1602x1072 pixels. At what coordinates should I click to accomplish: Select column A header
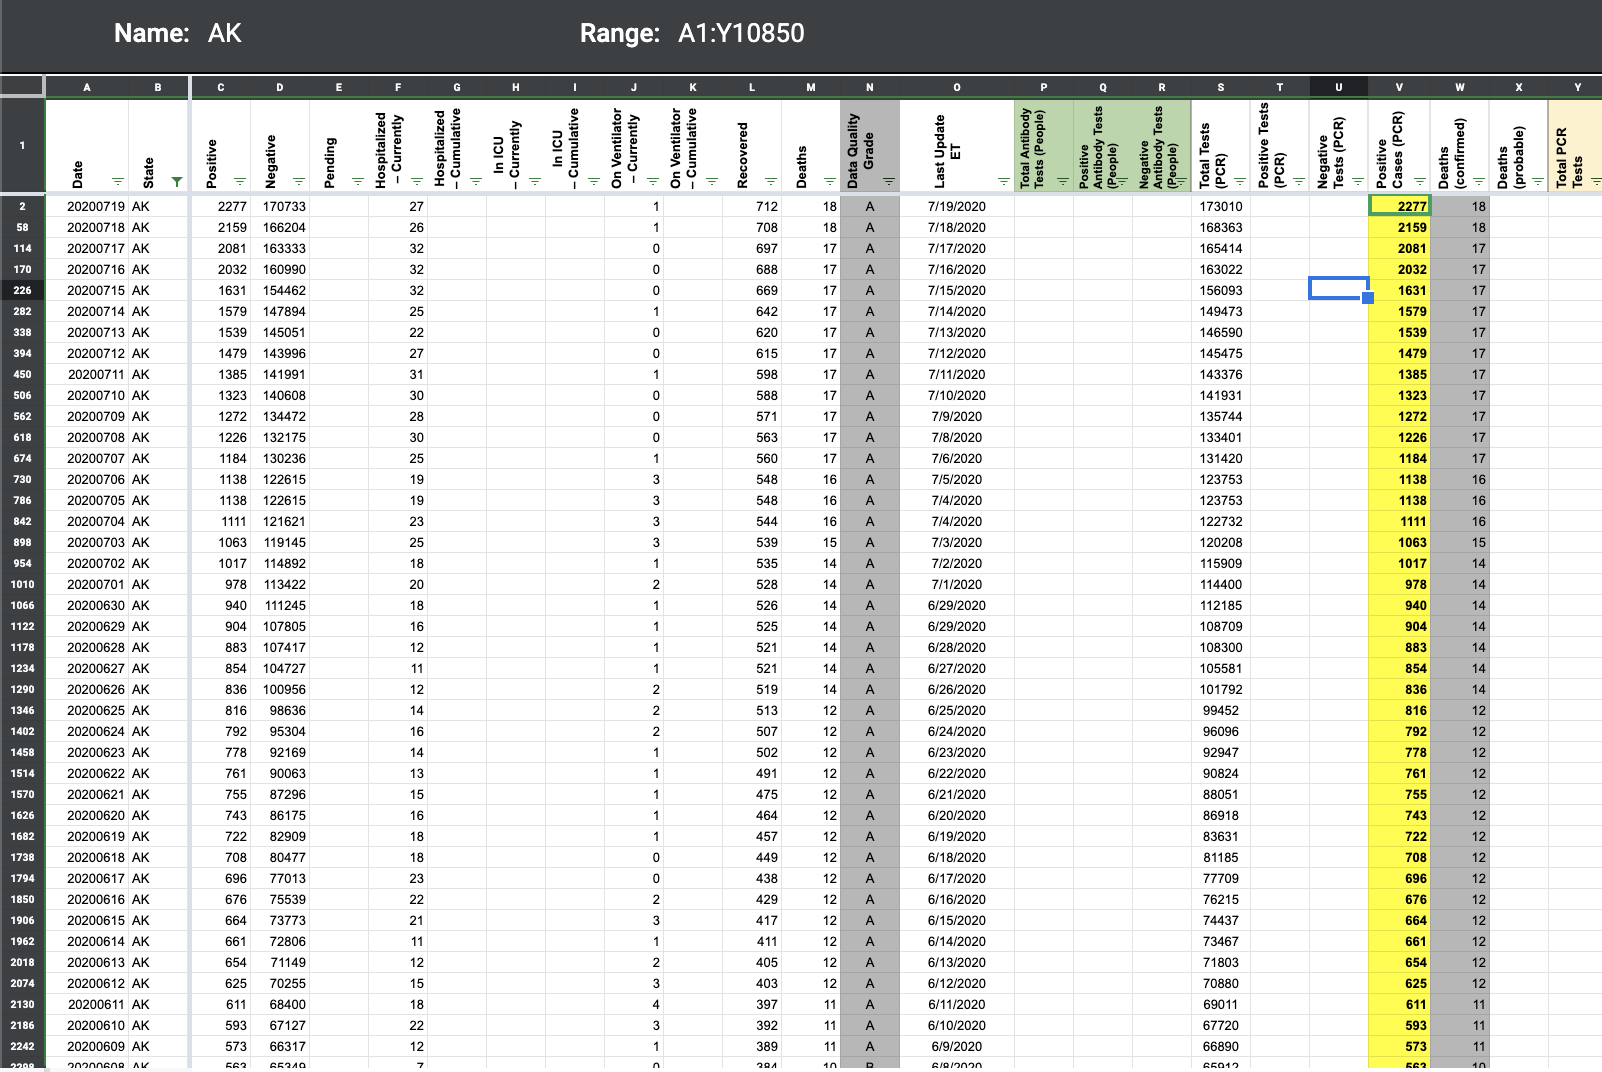[87, 87]
